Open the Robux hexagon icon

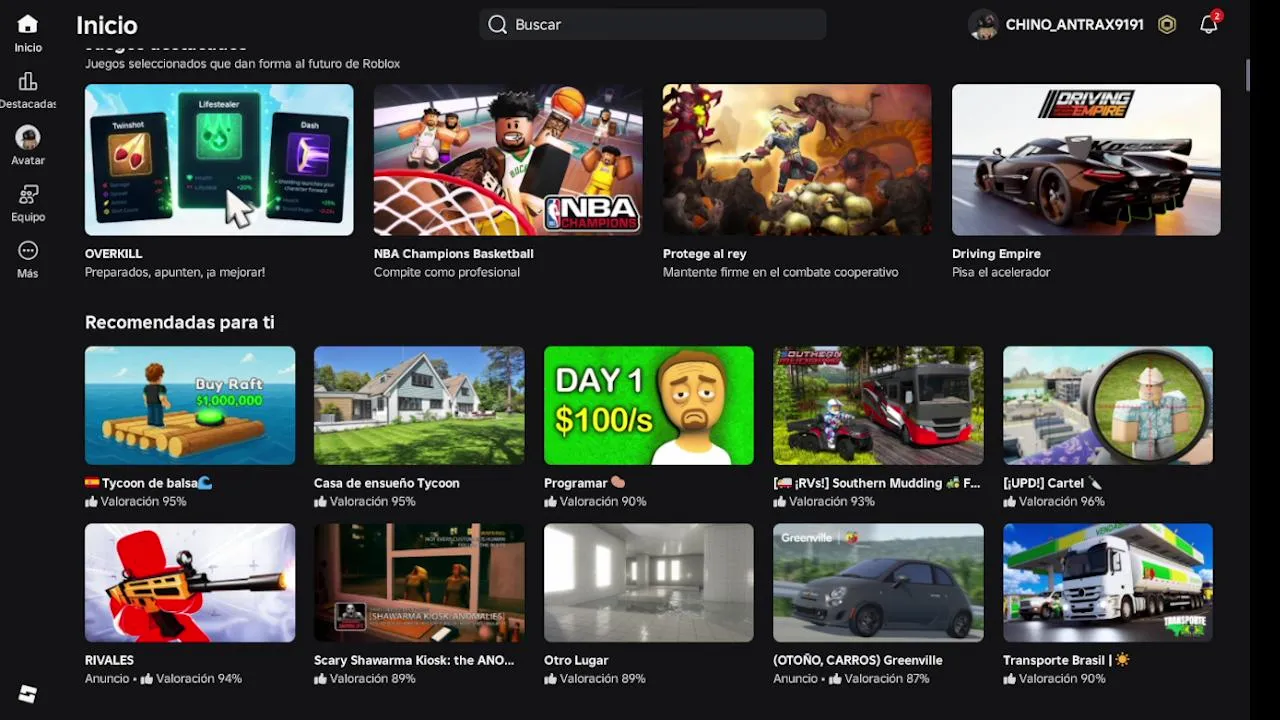tap(1167, 25)
